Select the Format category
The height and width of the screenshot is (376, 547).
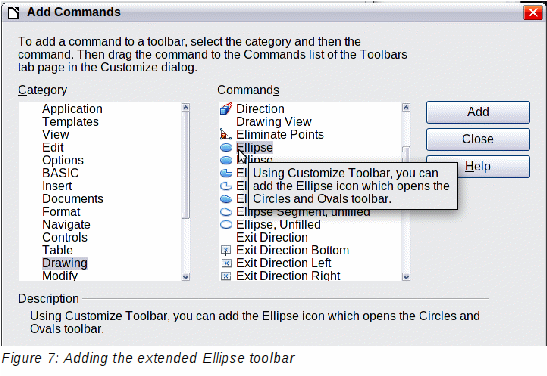(61, 212)
